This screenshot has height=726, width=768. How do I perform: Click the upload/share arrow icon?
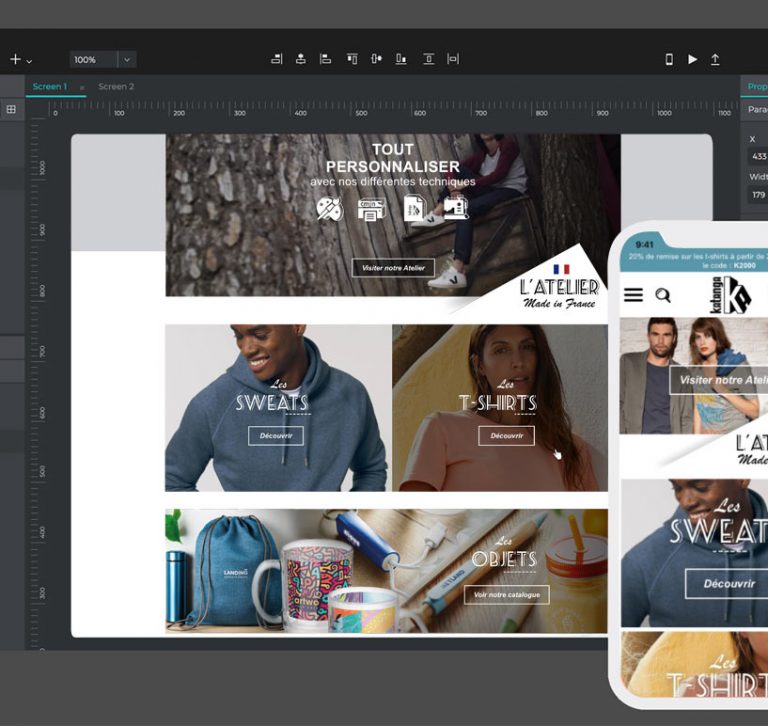[715, 59]
